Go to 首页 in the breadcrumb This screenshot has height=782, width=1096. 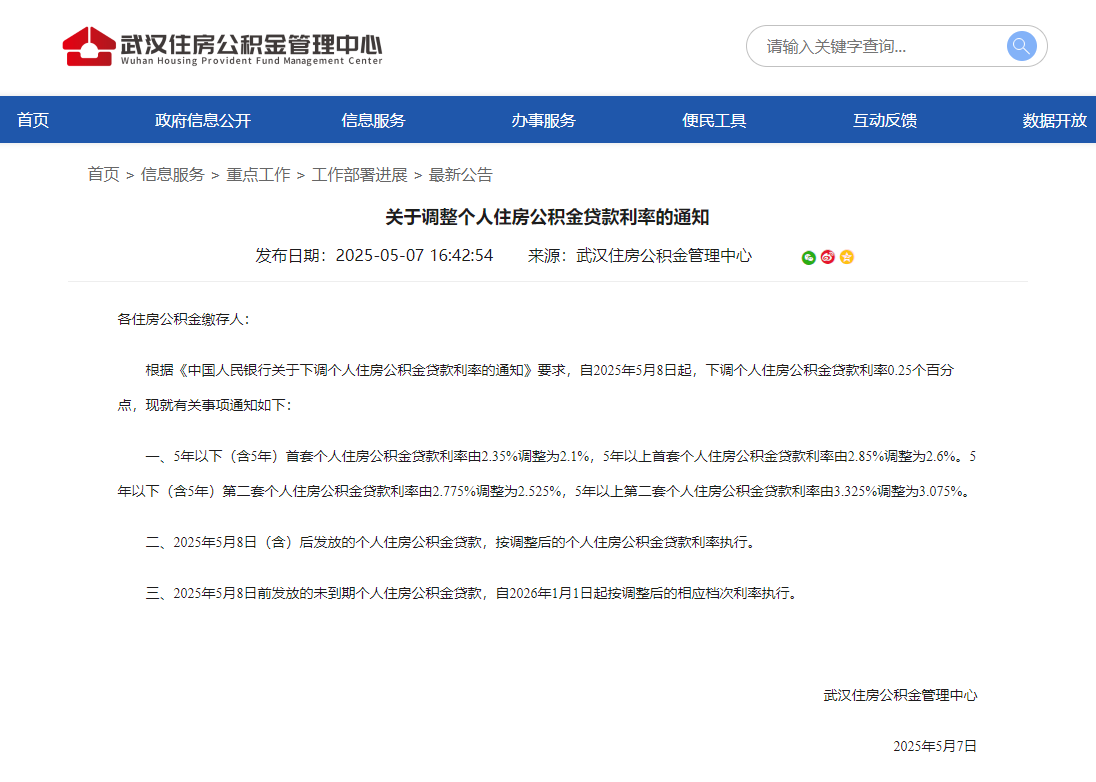point(103,175)
